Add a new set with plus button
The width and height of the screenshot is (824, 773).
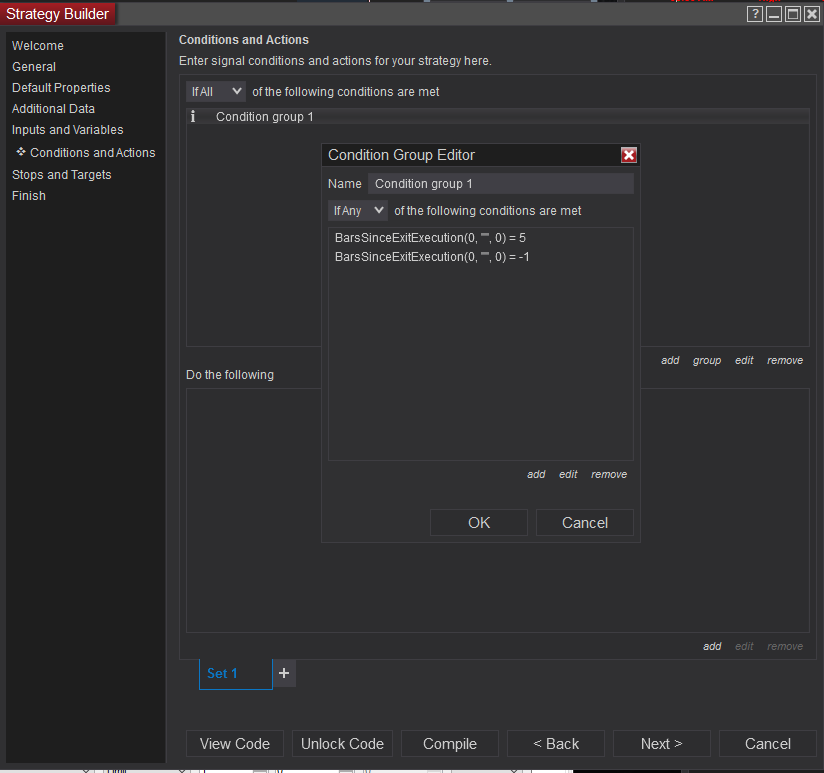(284, 673)
